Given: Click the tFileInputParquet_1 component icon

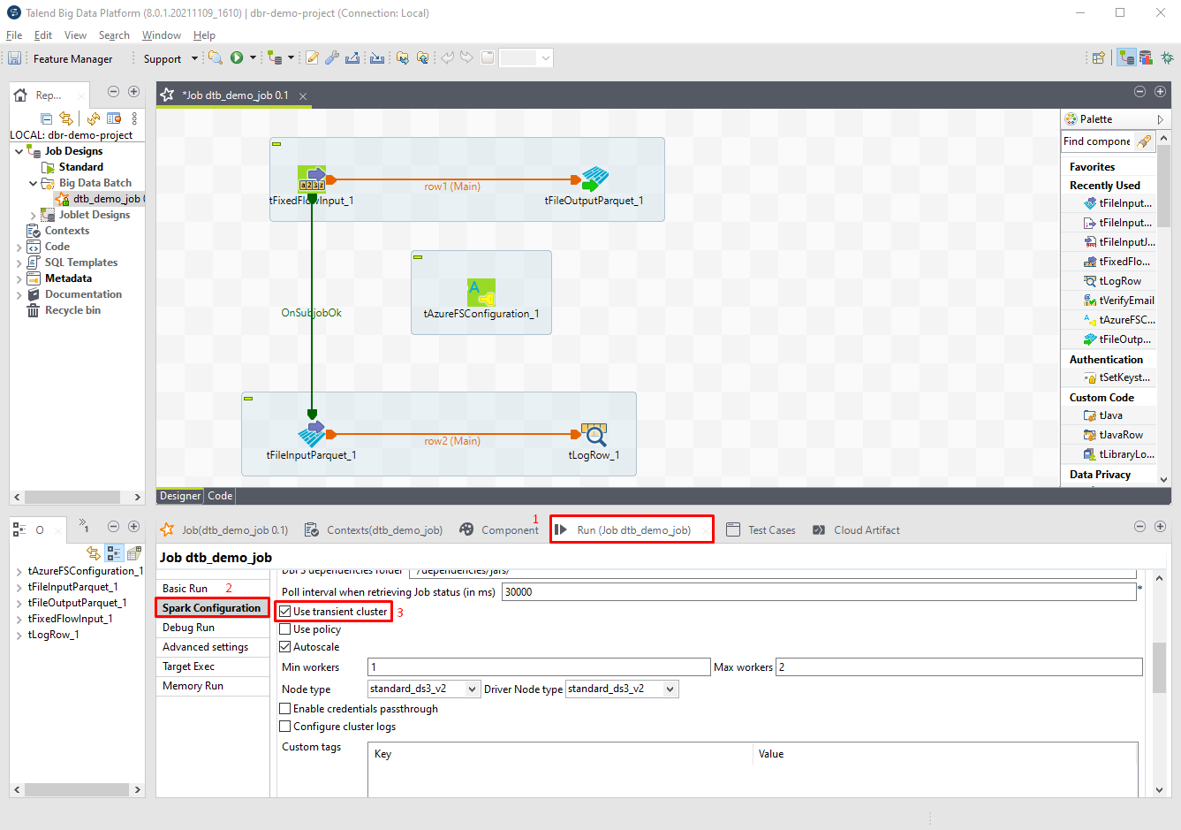Looking at the screenshot, I should tap(312, 434).
